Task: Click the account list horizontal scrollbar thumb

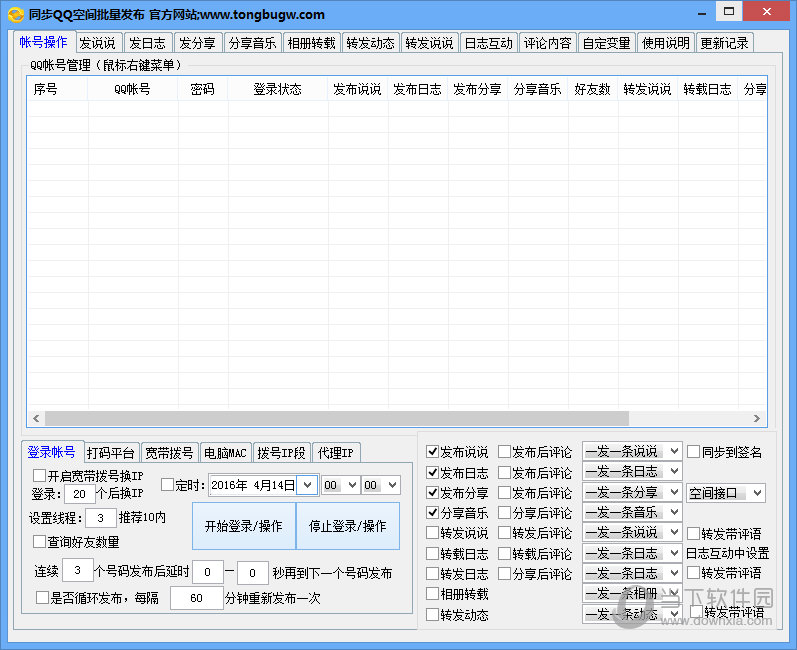Action: pos(337,418)
